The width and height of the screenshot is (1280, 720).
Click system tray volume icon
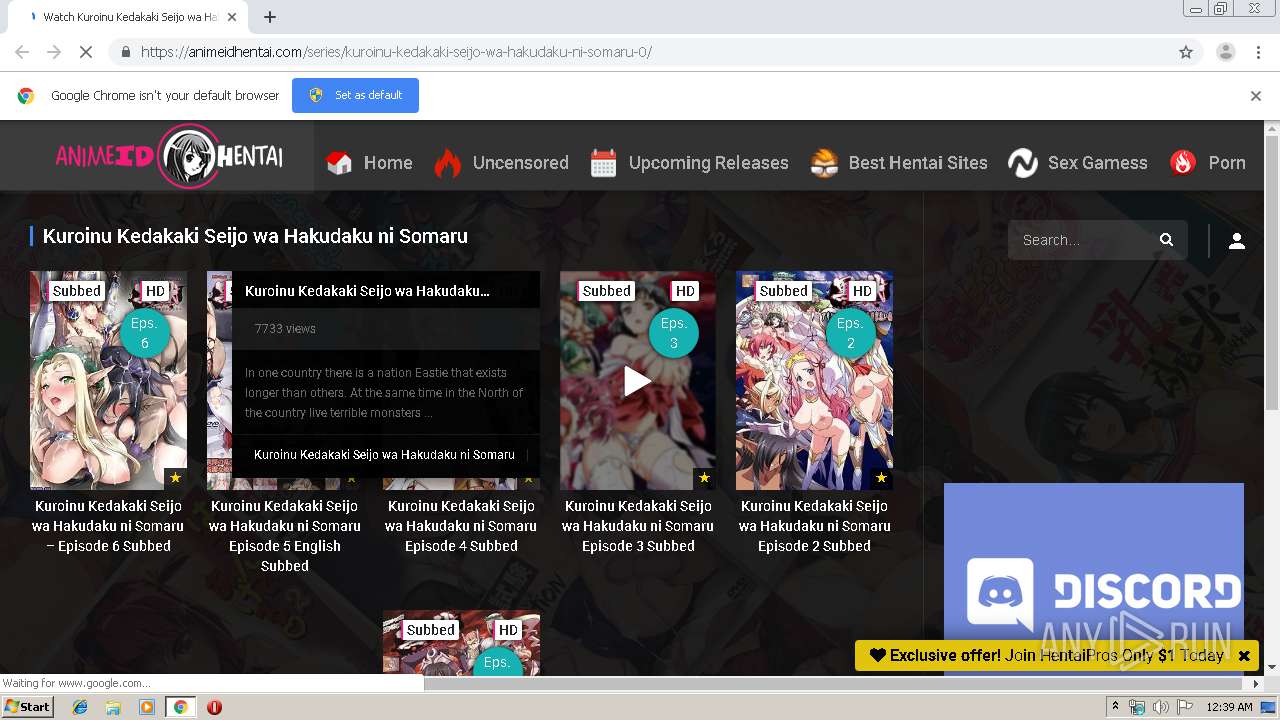click(x=1160, y=707)
